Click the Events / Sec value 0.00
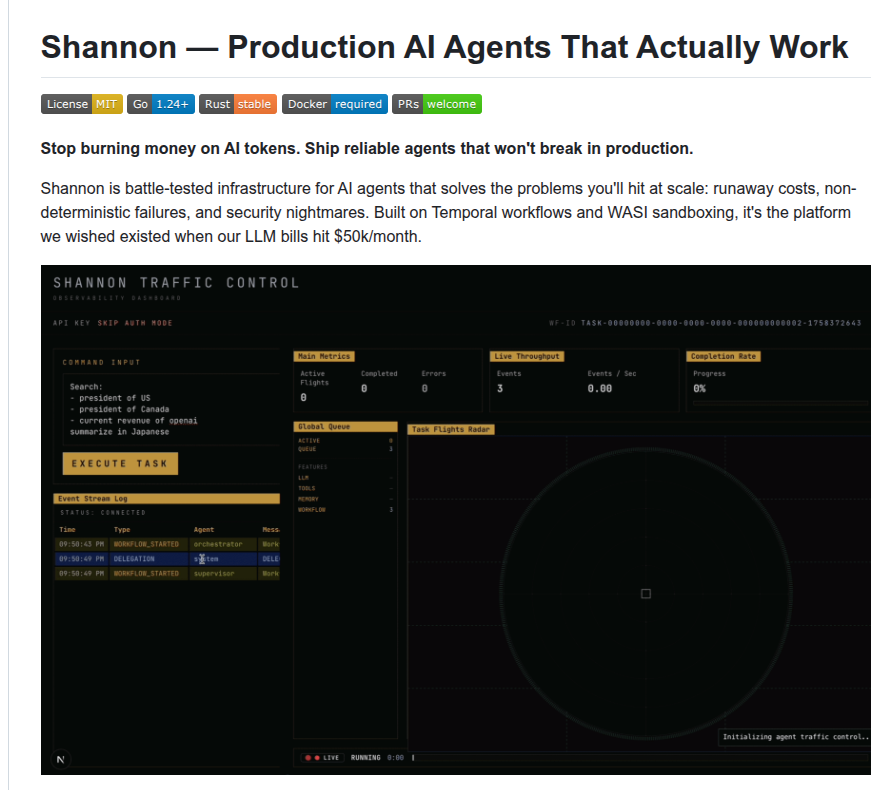This screenshot has width=888, height=790. pyautogui.click(x=600, y=388)
